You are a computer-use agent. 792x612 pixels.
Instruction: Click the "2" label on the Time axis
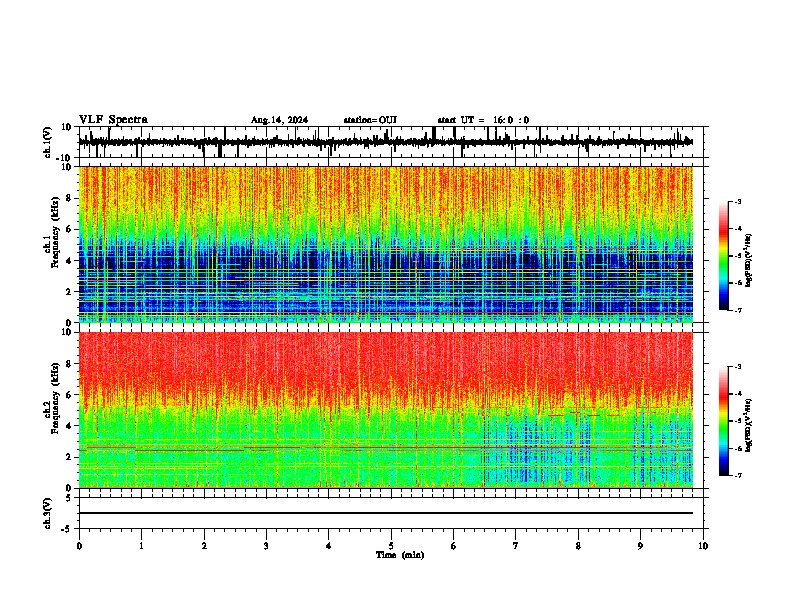tap(204, 546)
